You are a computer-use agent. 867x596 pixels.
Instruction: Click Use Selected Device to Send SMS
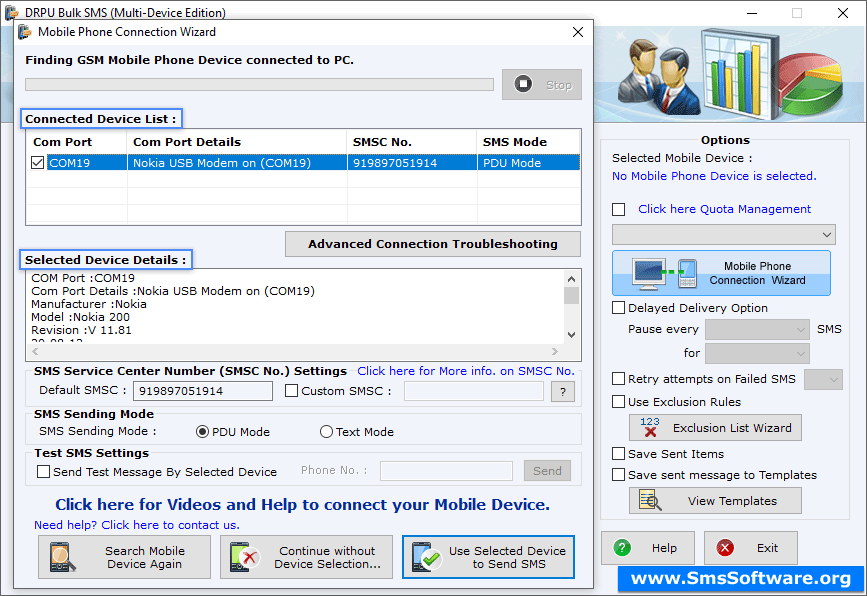(488, 557)
